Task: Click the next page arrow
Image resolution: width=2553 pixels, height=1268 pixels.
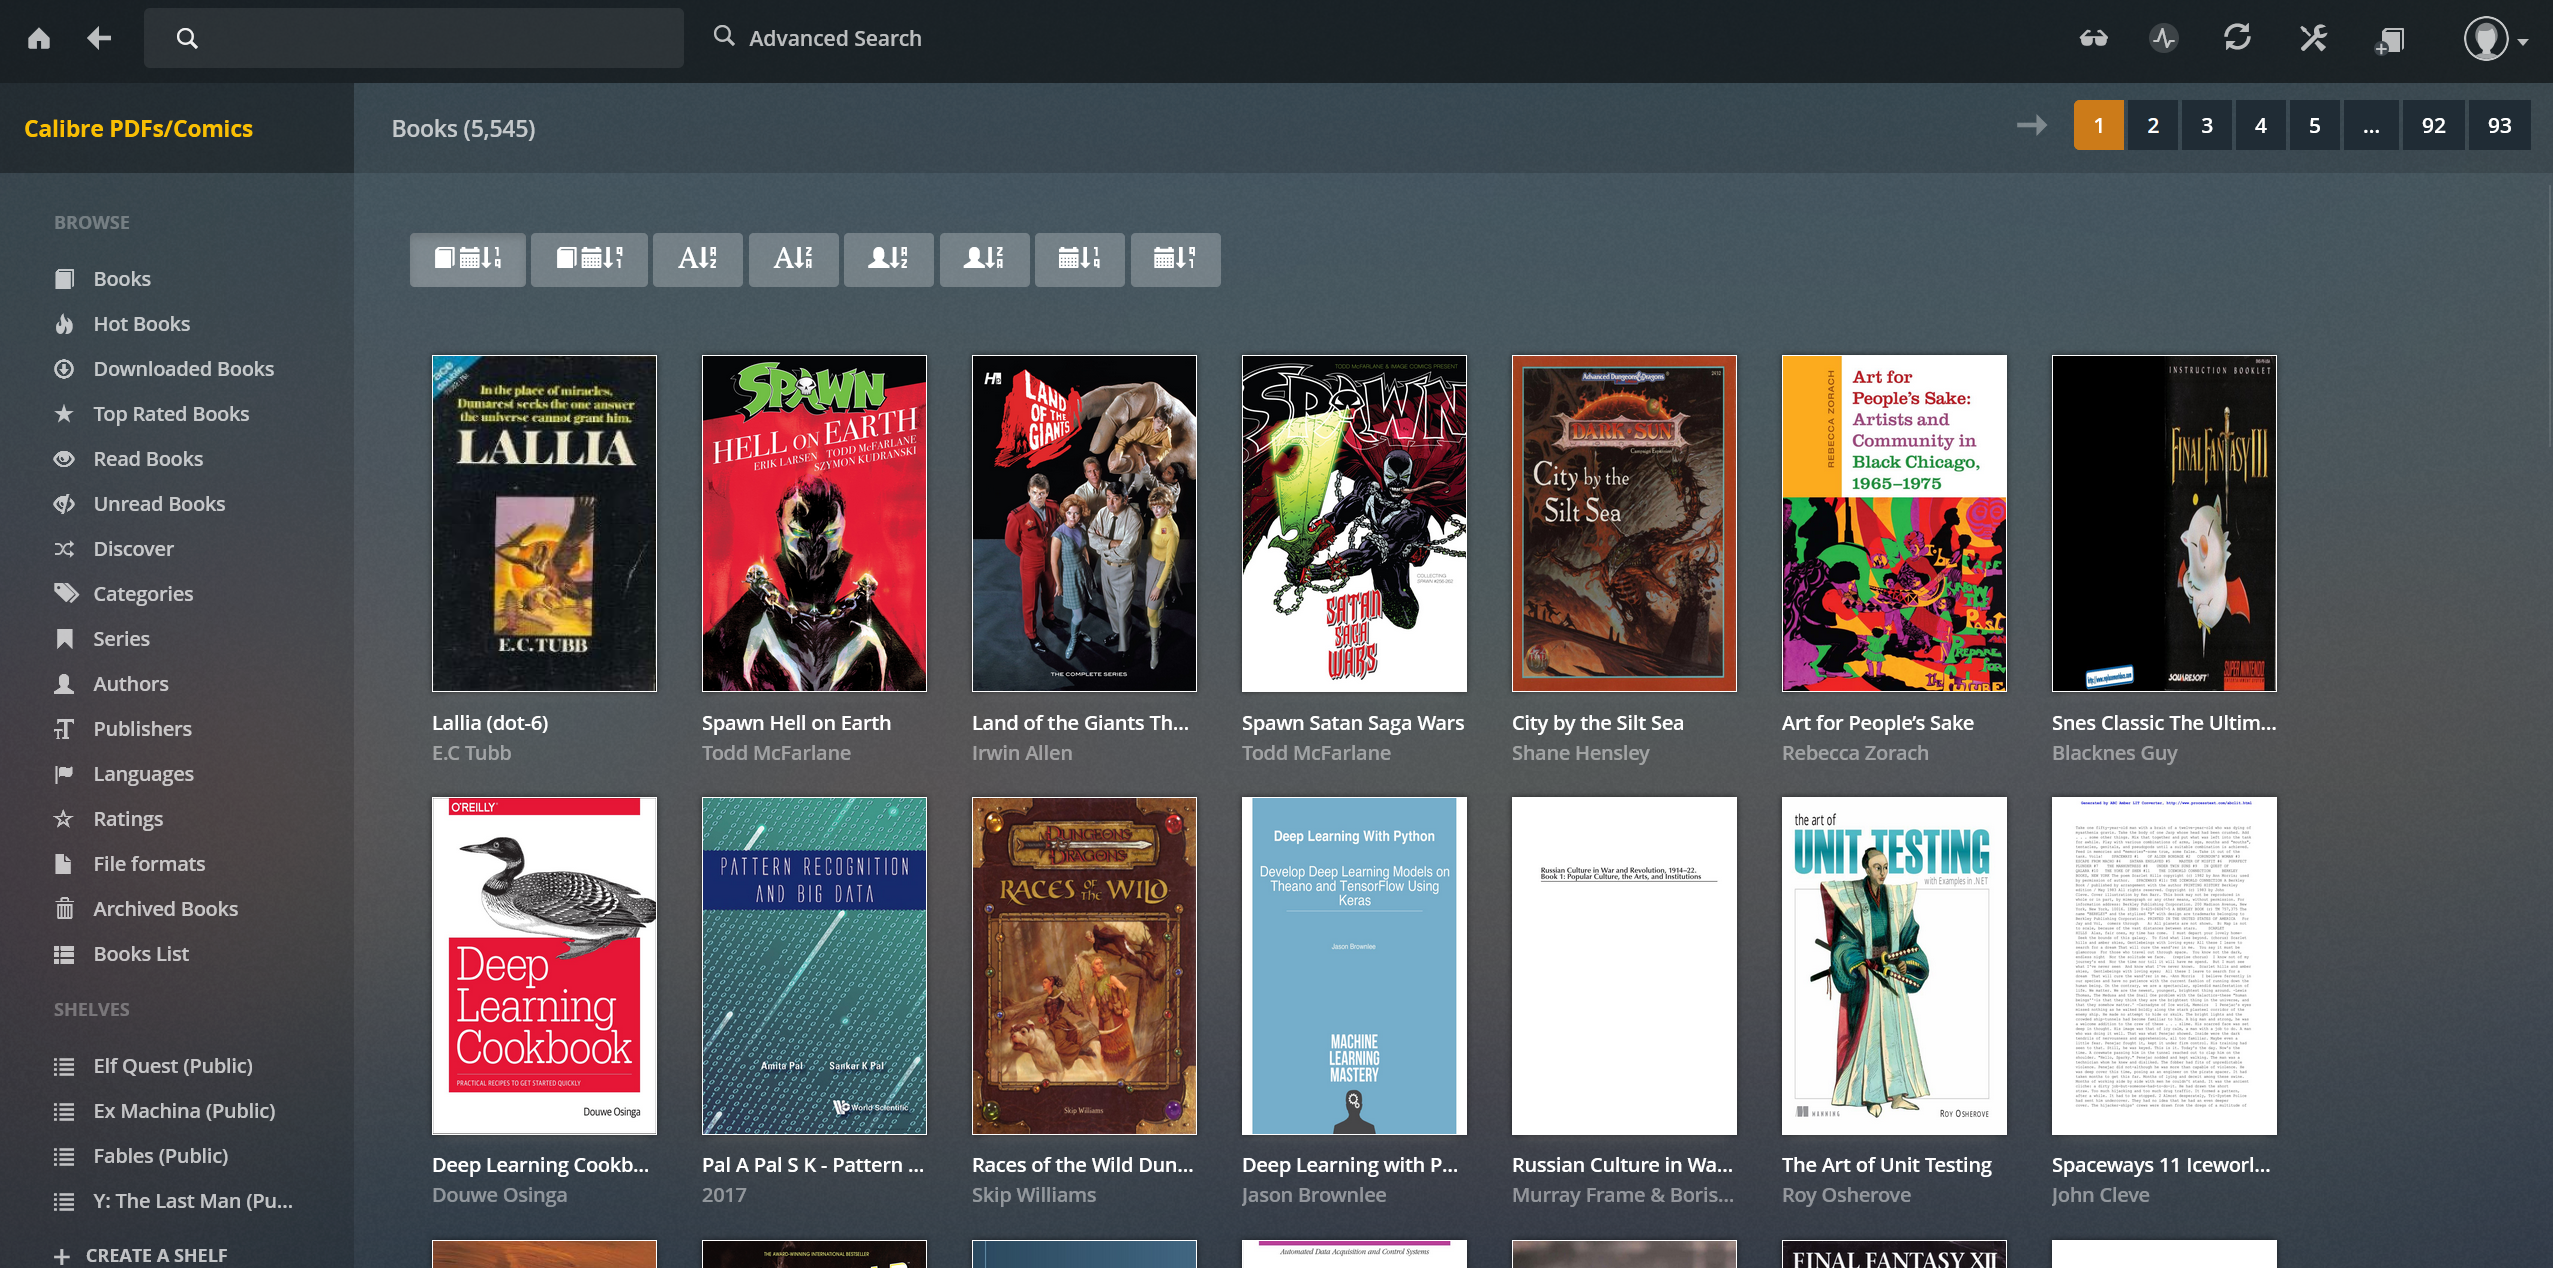Action: coord(2032,125)
